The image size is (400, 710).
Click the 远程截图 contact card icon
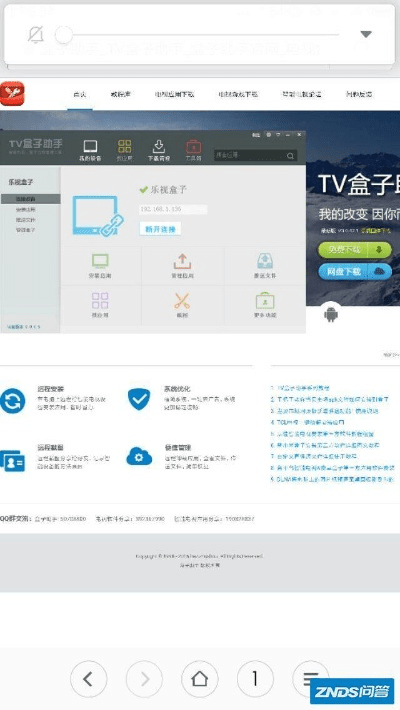(12, 461)
